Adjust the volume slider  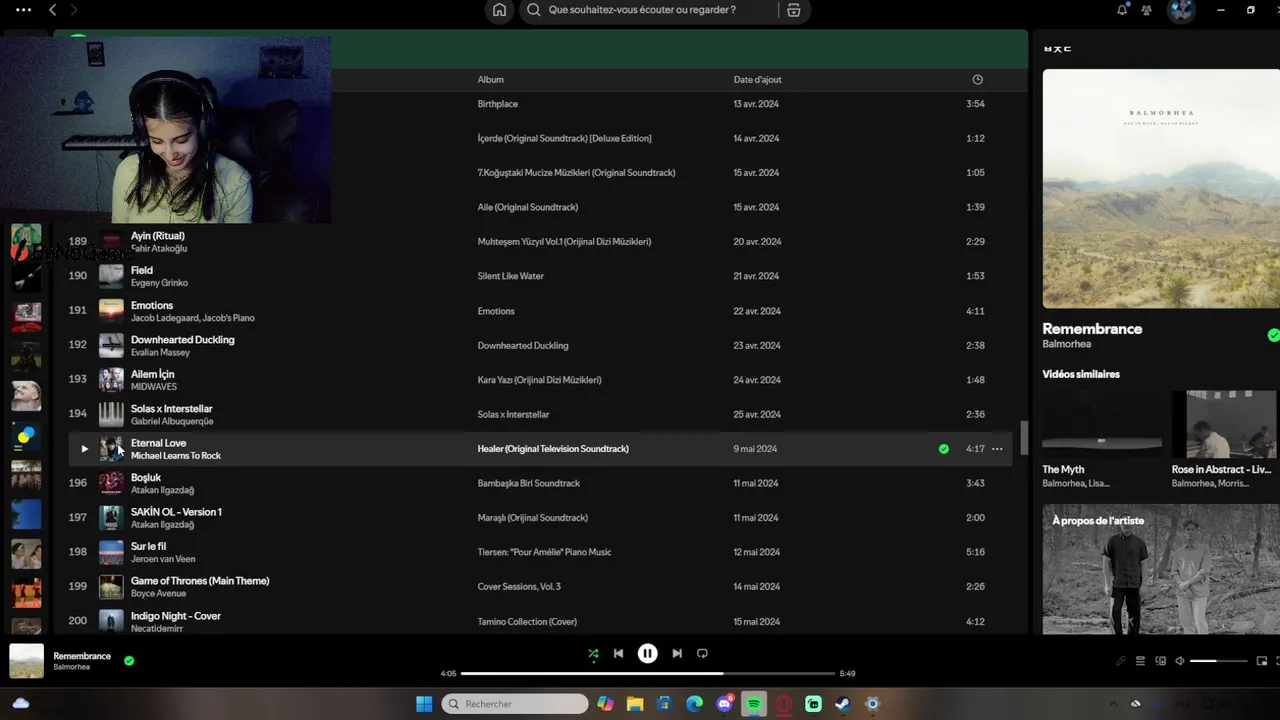[x=1219, y=661]
